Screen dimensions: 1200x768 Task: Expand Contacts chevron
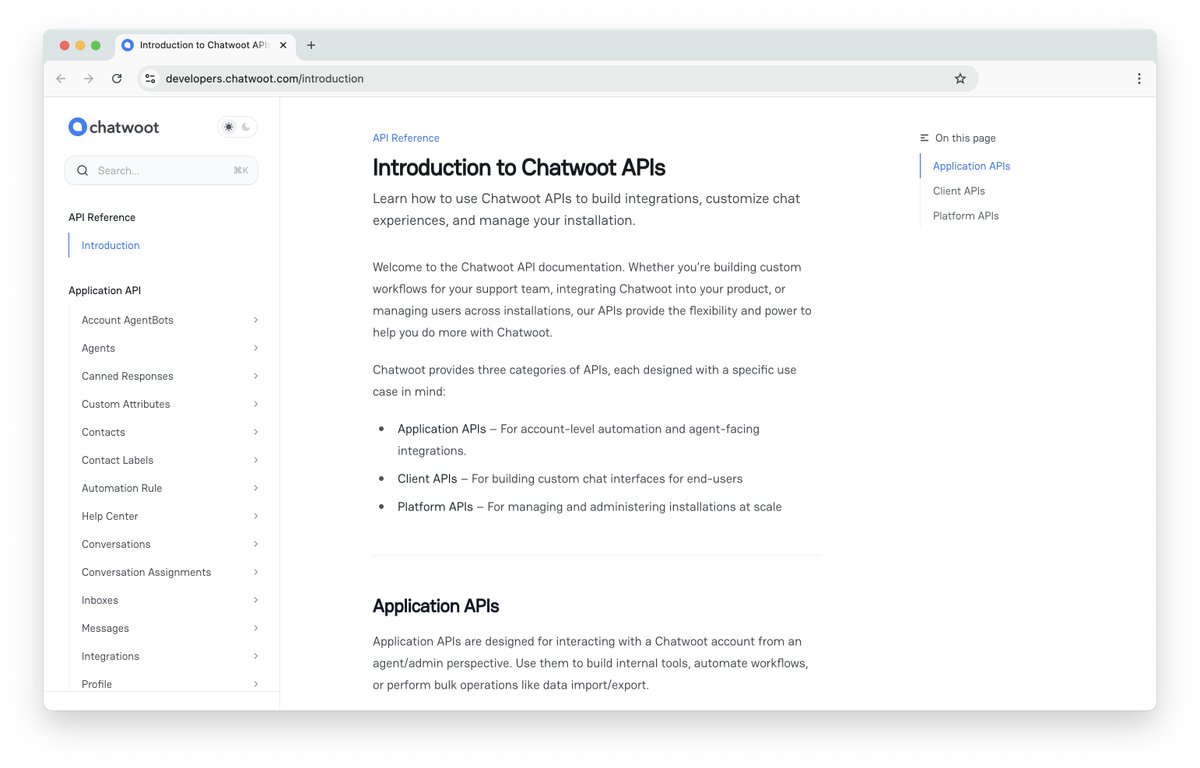[256, 432]
